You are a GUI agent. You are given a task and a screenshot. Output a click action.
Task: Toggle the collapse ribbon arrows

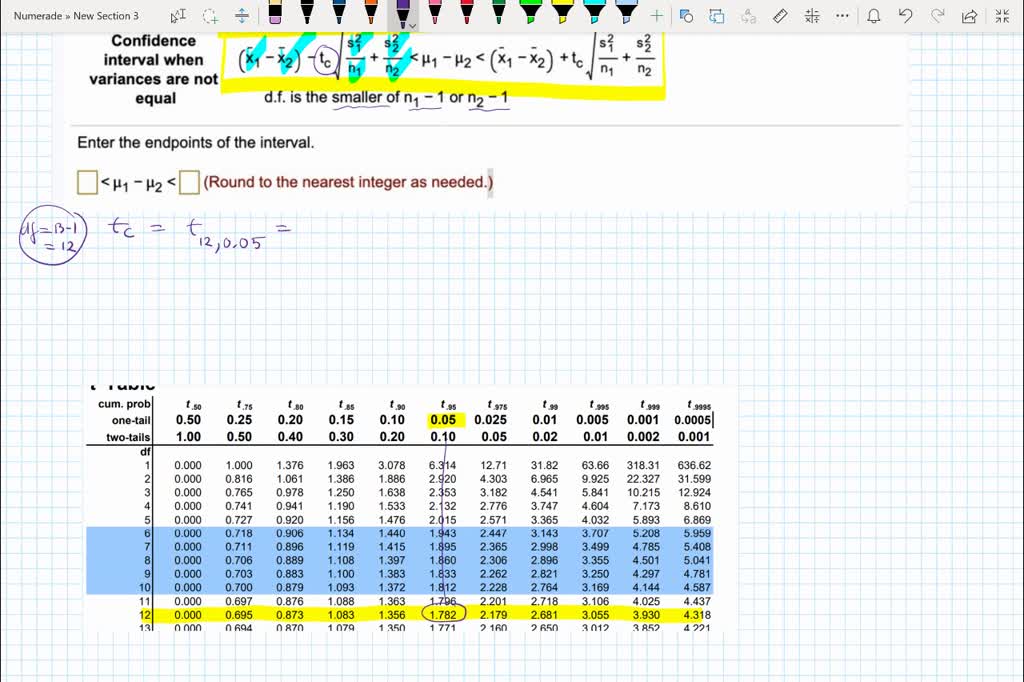coord(1001,14)
